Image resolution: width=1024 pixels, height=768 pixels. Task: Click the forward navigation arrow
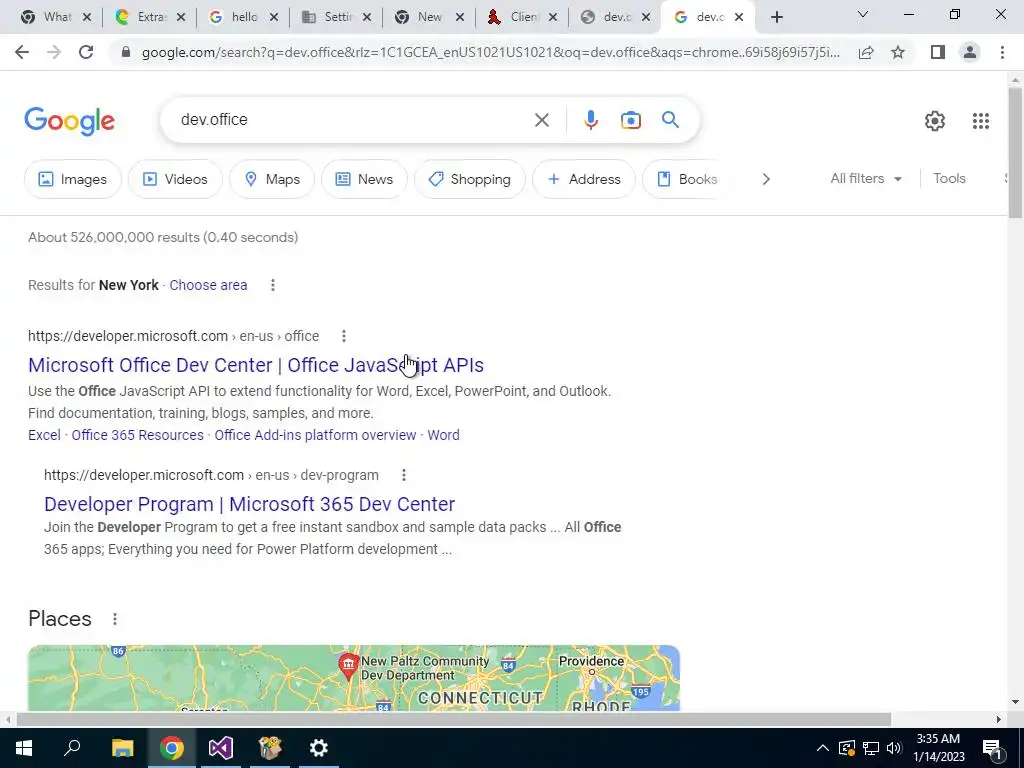click(54, 52)
